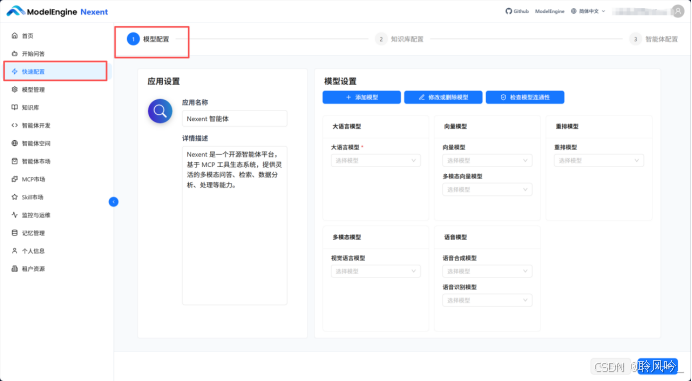
Task: Select step 1 模型配置
Action: pos(148,39)
